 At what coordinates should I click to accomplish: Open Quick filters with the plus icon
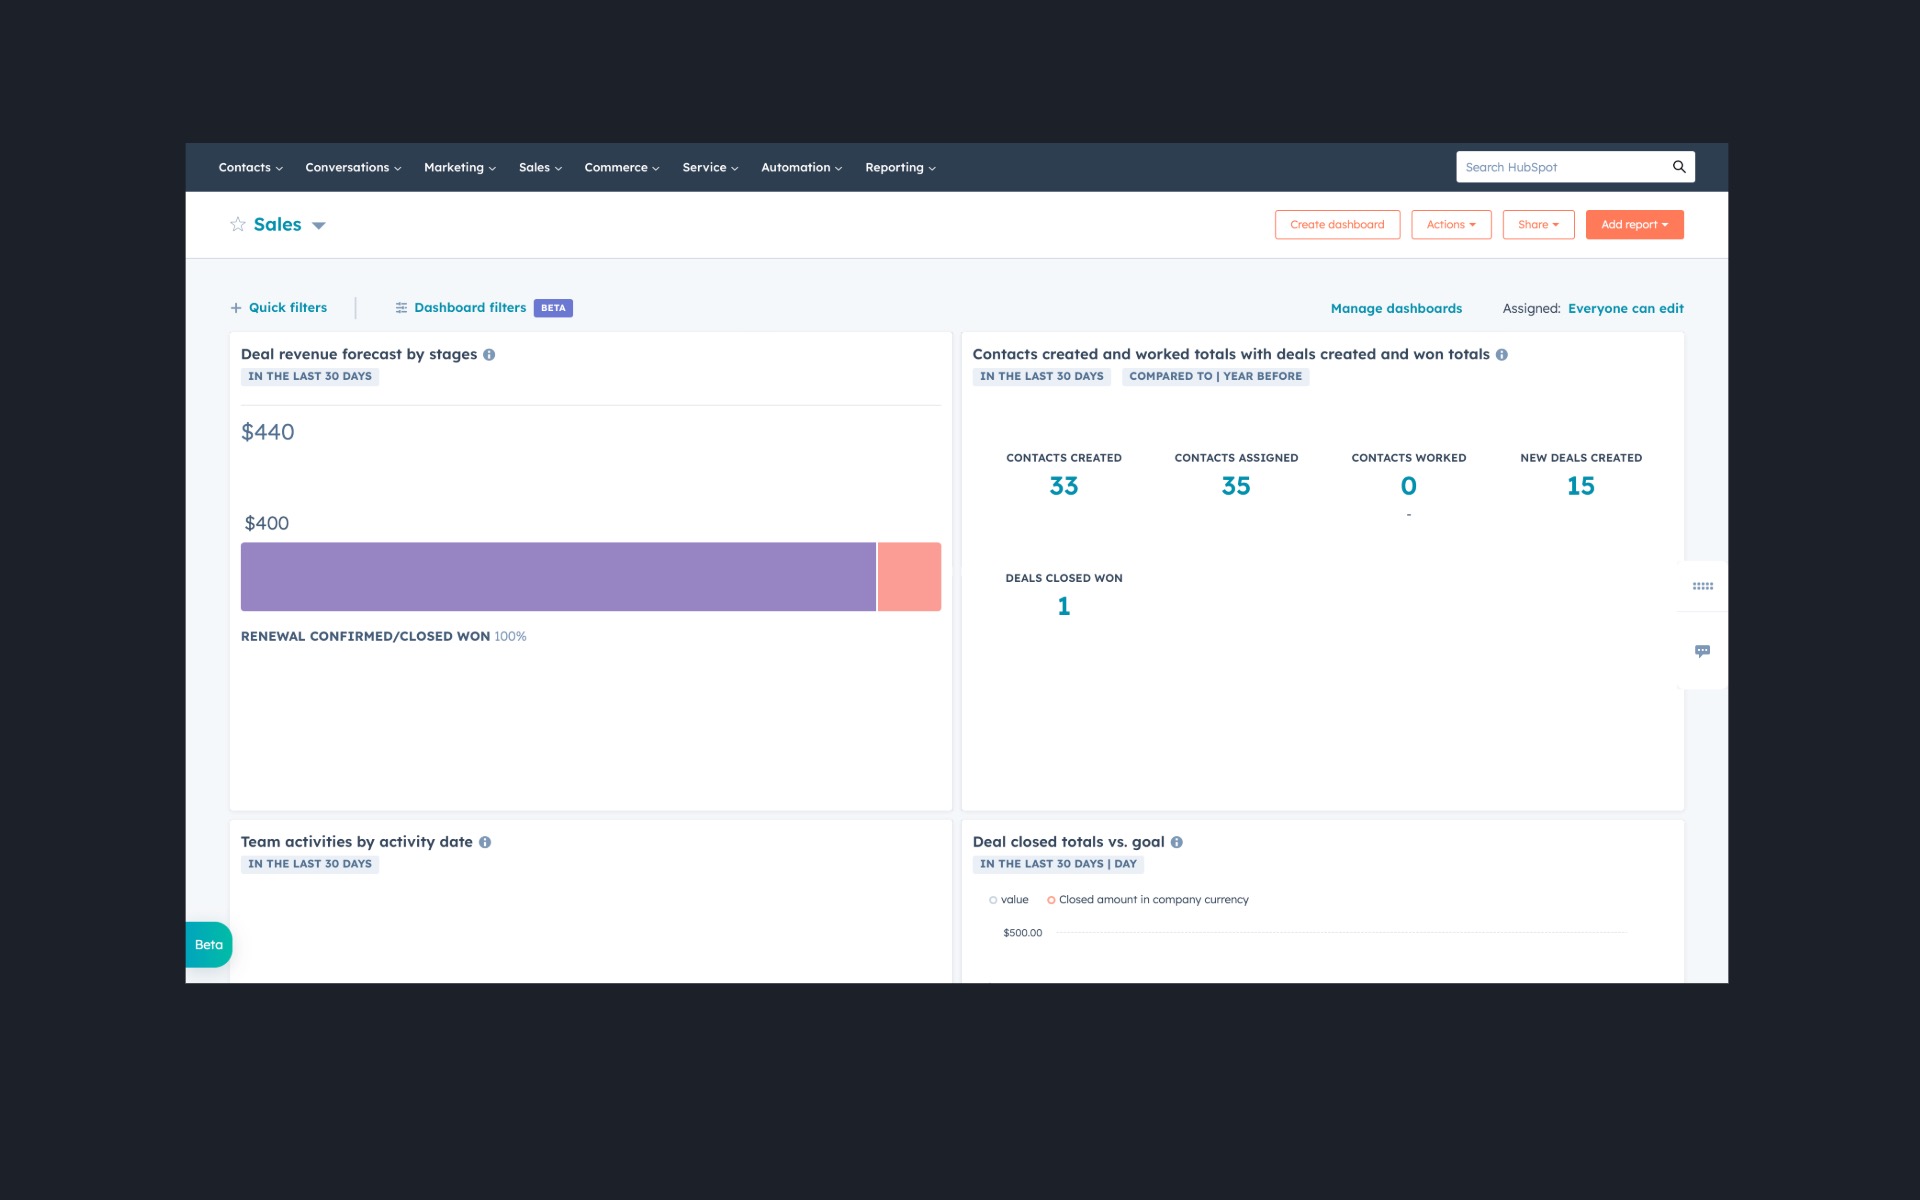tap(236, 307)
